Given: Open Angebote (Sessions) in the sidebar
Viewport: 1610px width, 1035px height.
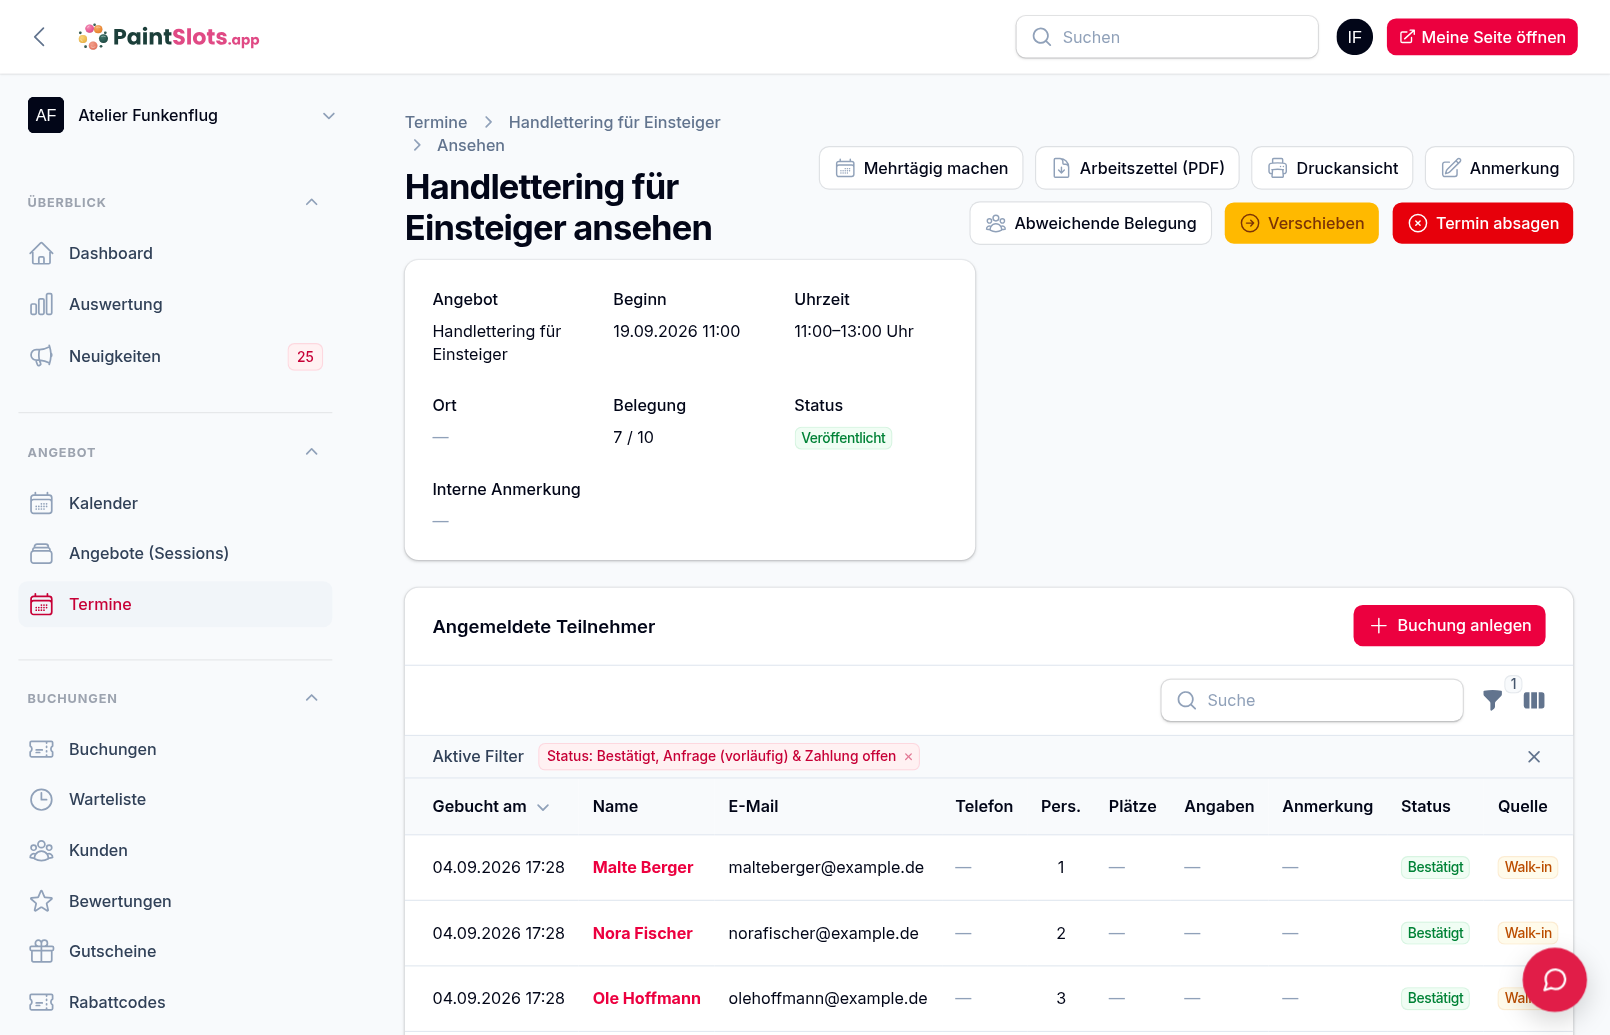Looking at the screenshot, I should [x=175, y=553].
